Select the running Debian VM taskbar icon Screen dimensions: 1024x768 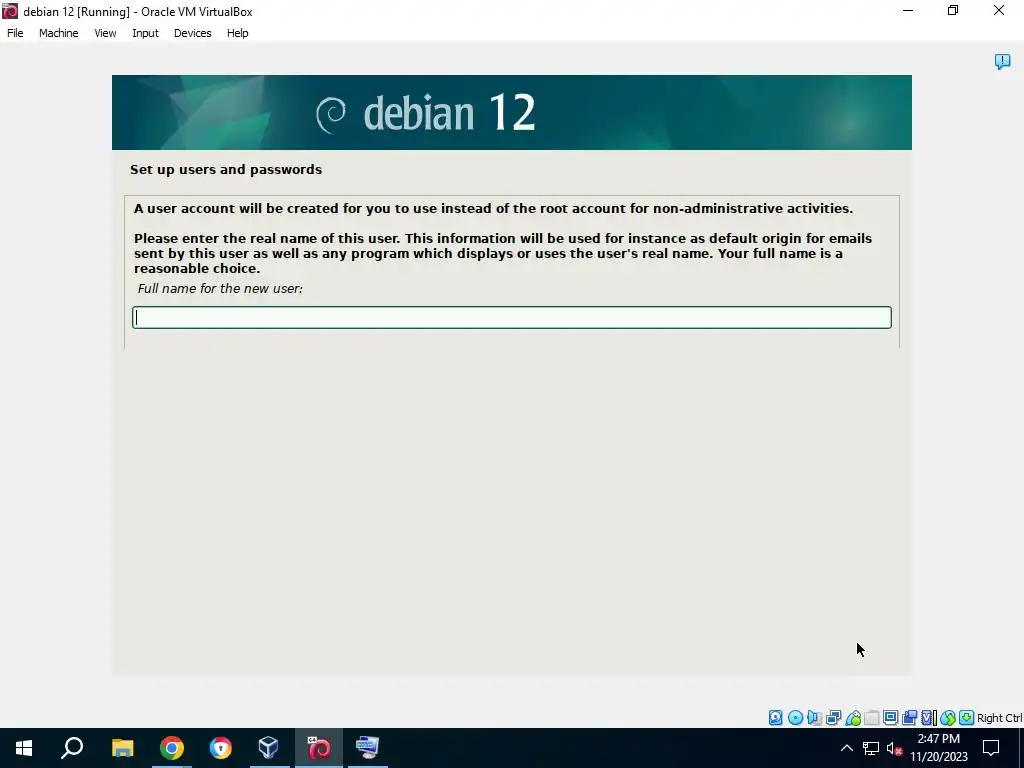point(319,748)
